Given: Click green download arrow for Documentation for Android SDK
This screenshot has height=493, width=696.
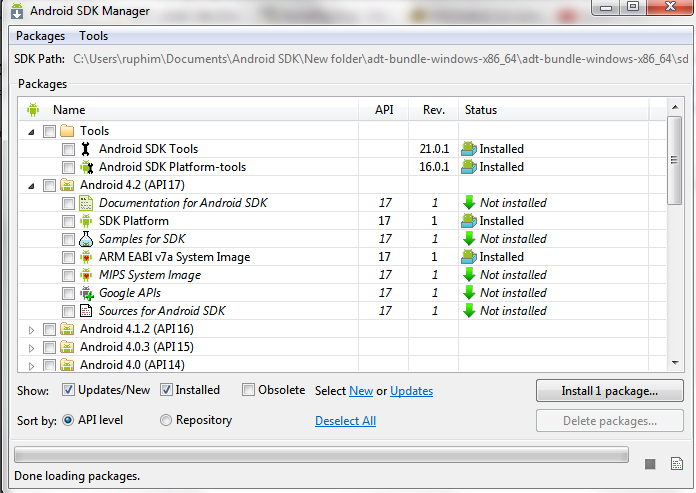Looking at the screenshot, I should click(x=469, y=203).
